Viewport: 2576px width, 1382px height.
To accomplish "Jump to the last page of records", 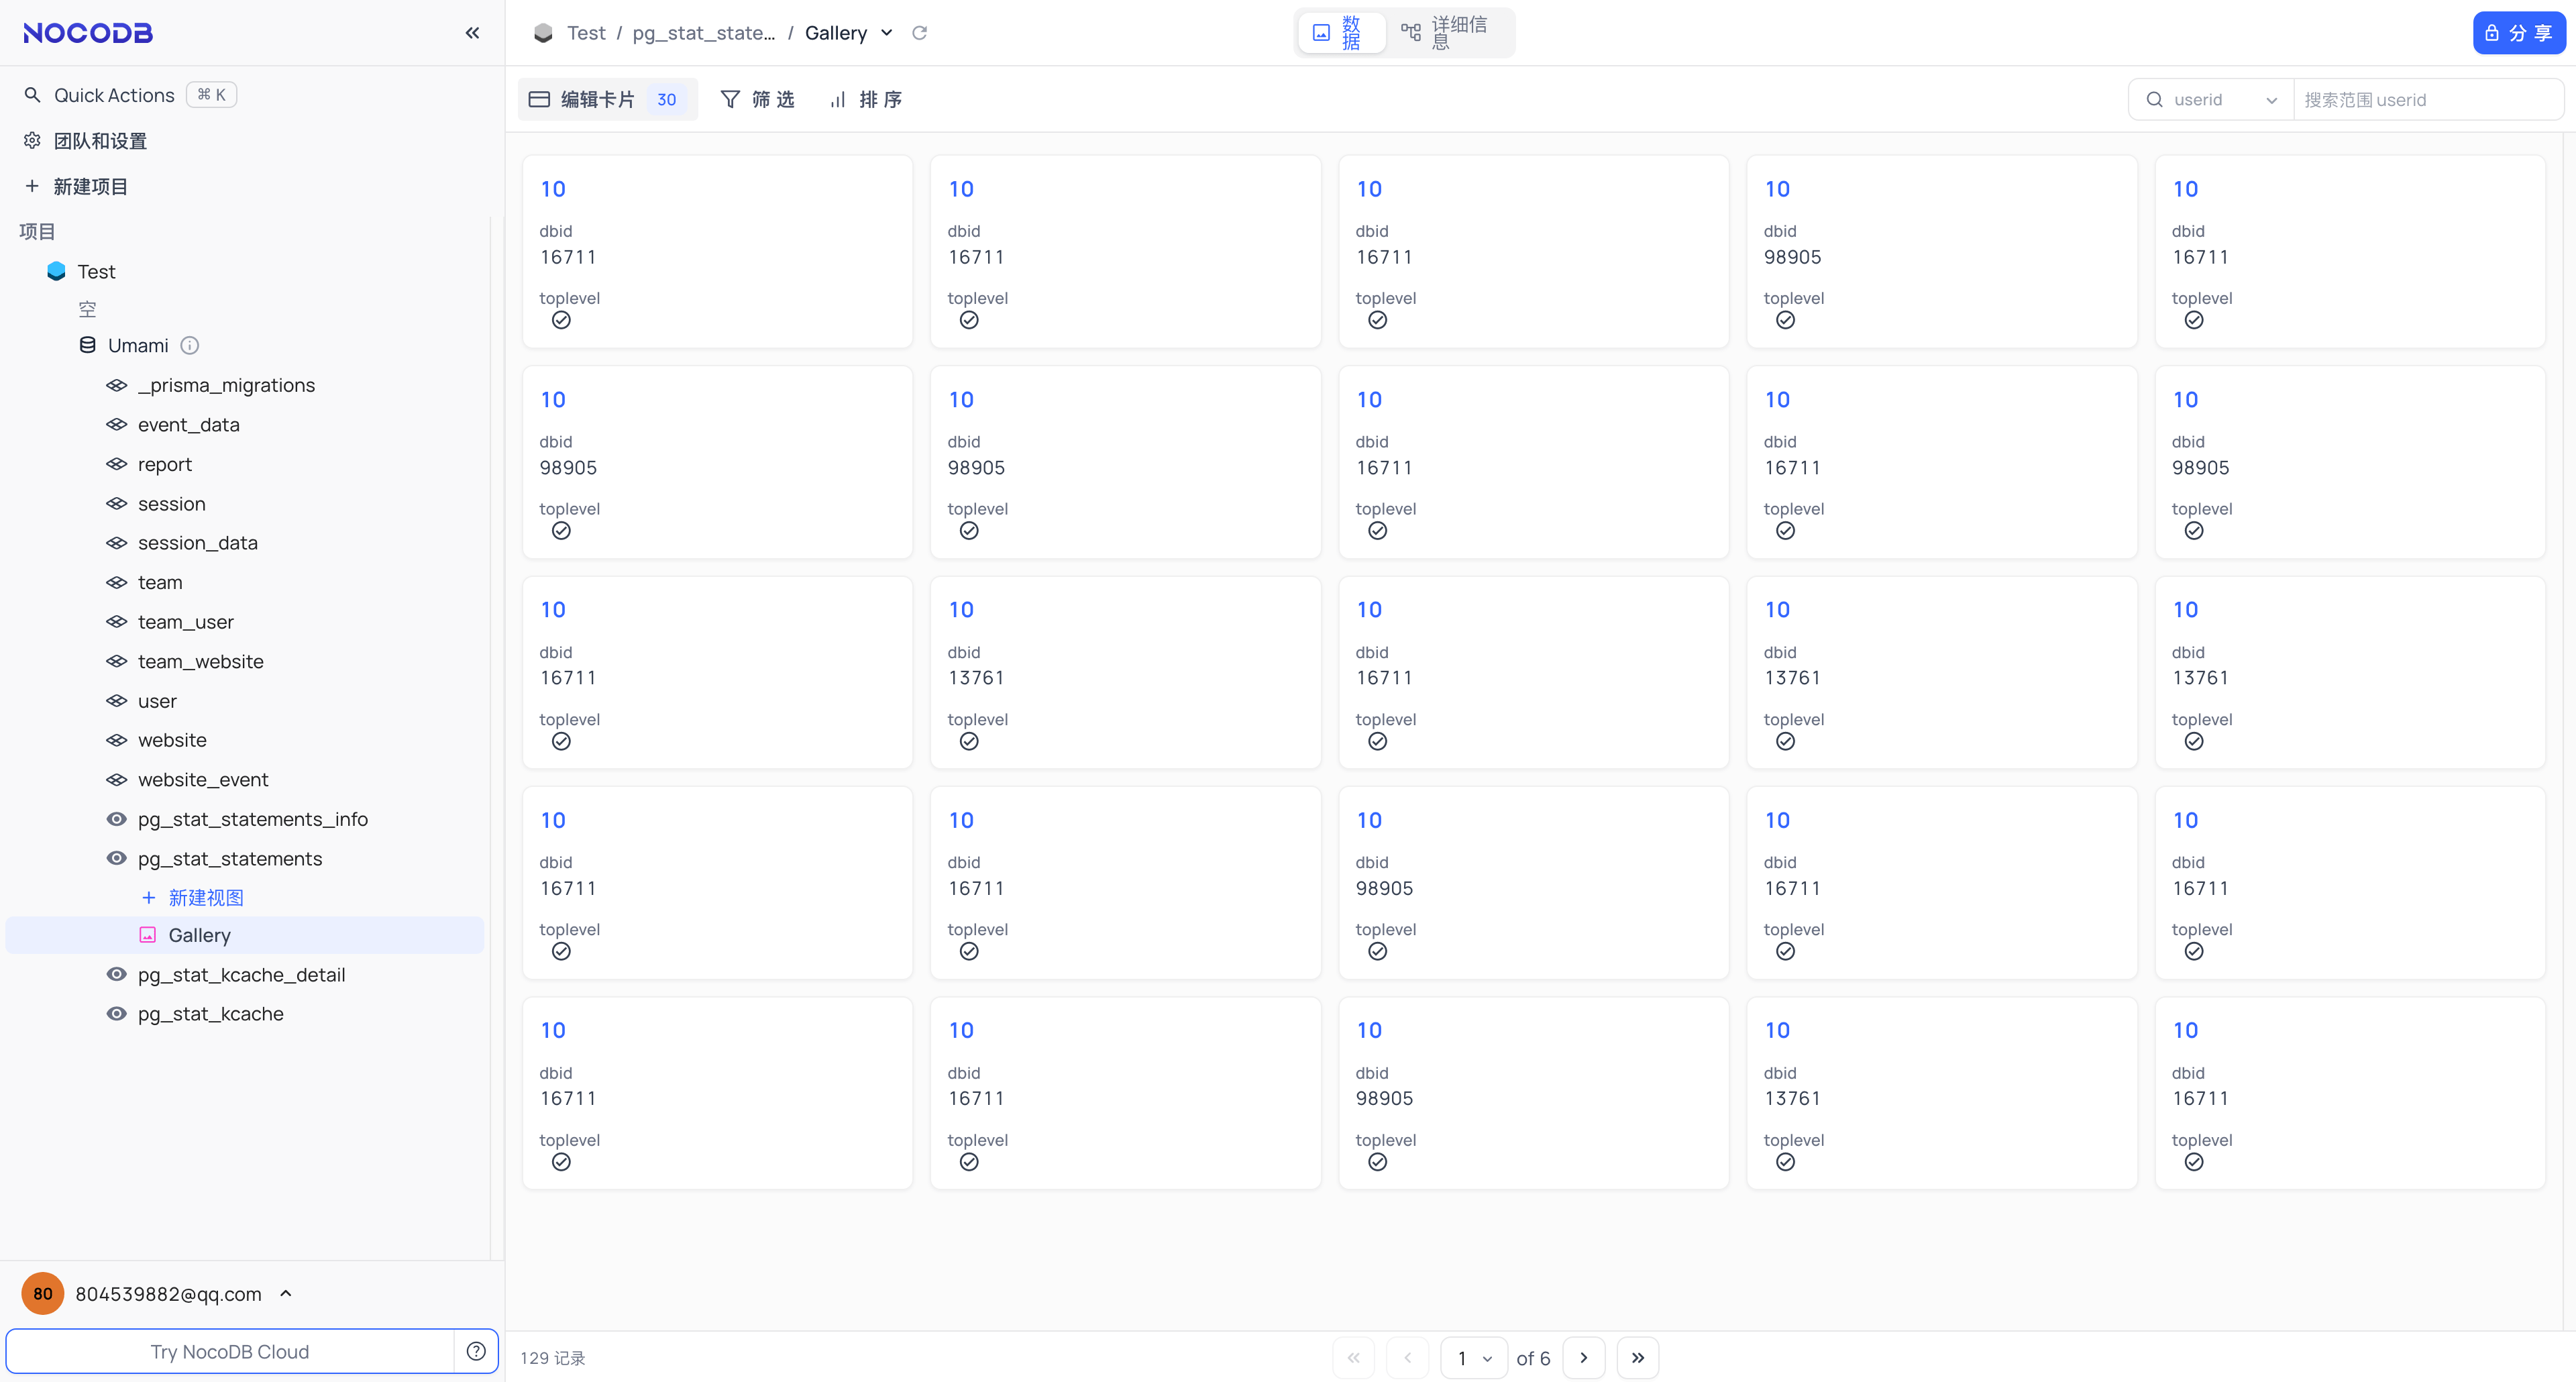I will pyautogui.click(x=1638, y=1357).
